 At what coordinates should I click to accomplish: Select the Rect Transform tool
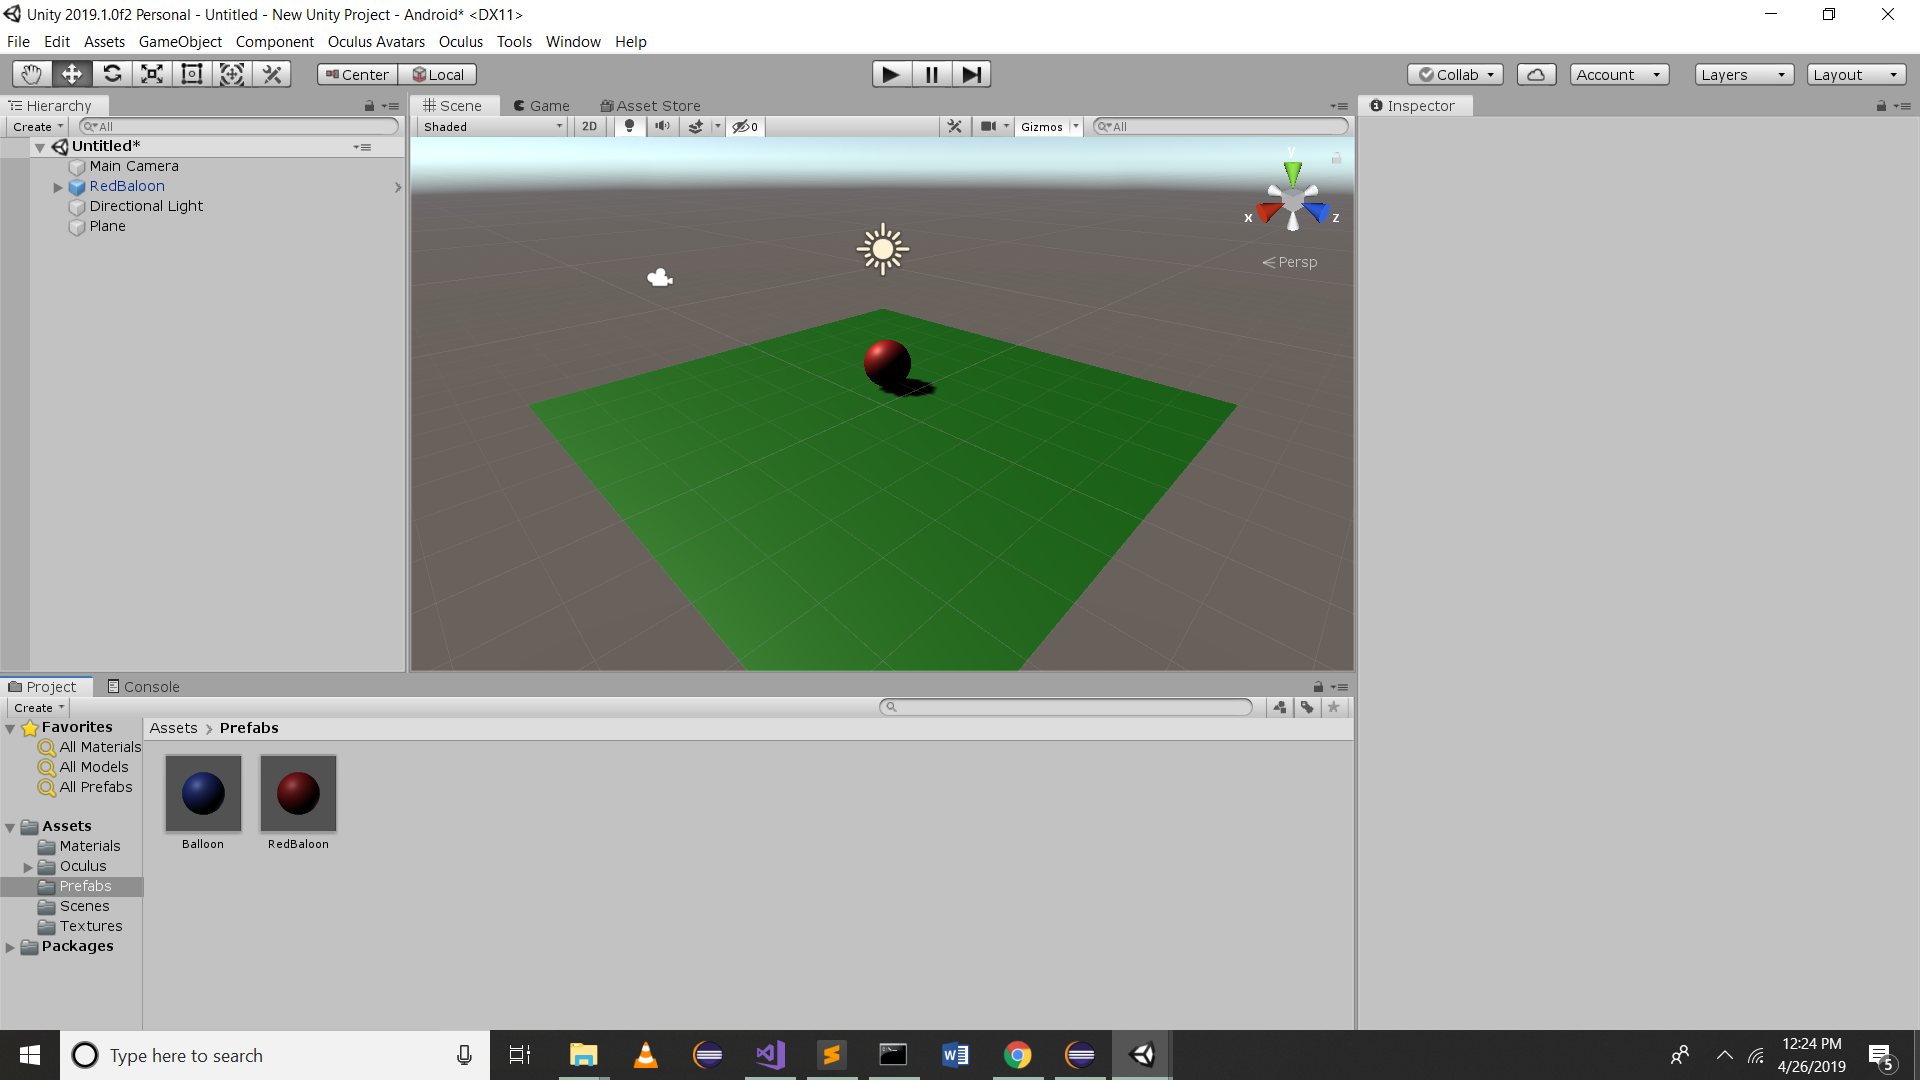191,74
